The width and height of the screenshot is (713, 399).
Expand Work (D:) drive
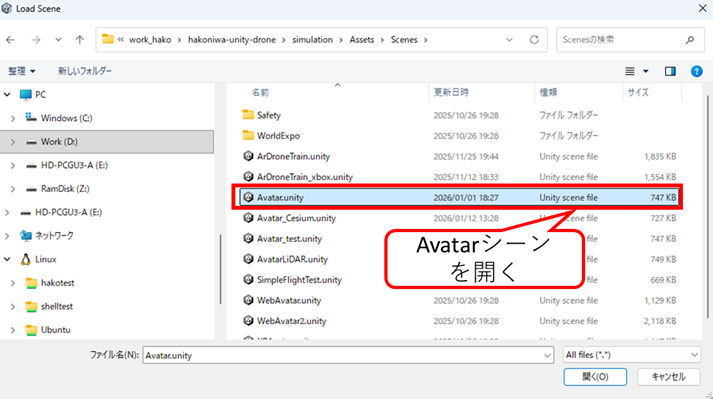pyautogui.click(x=13, y=142)
